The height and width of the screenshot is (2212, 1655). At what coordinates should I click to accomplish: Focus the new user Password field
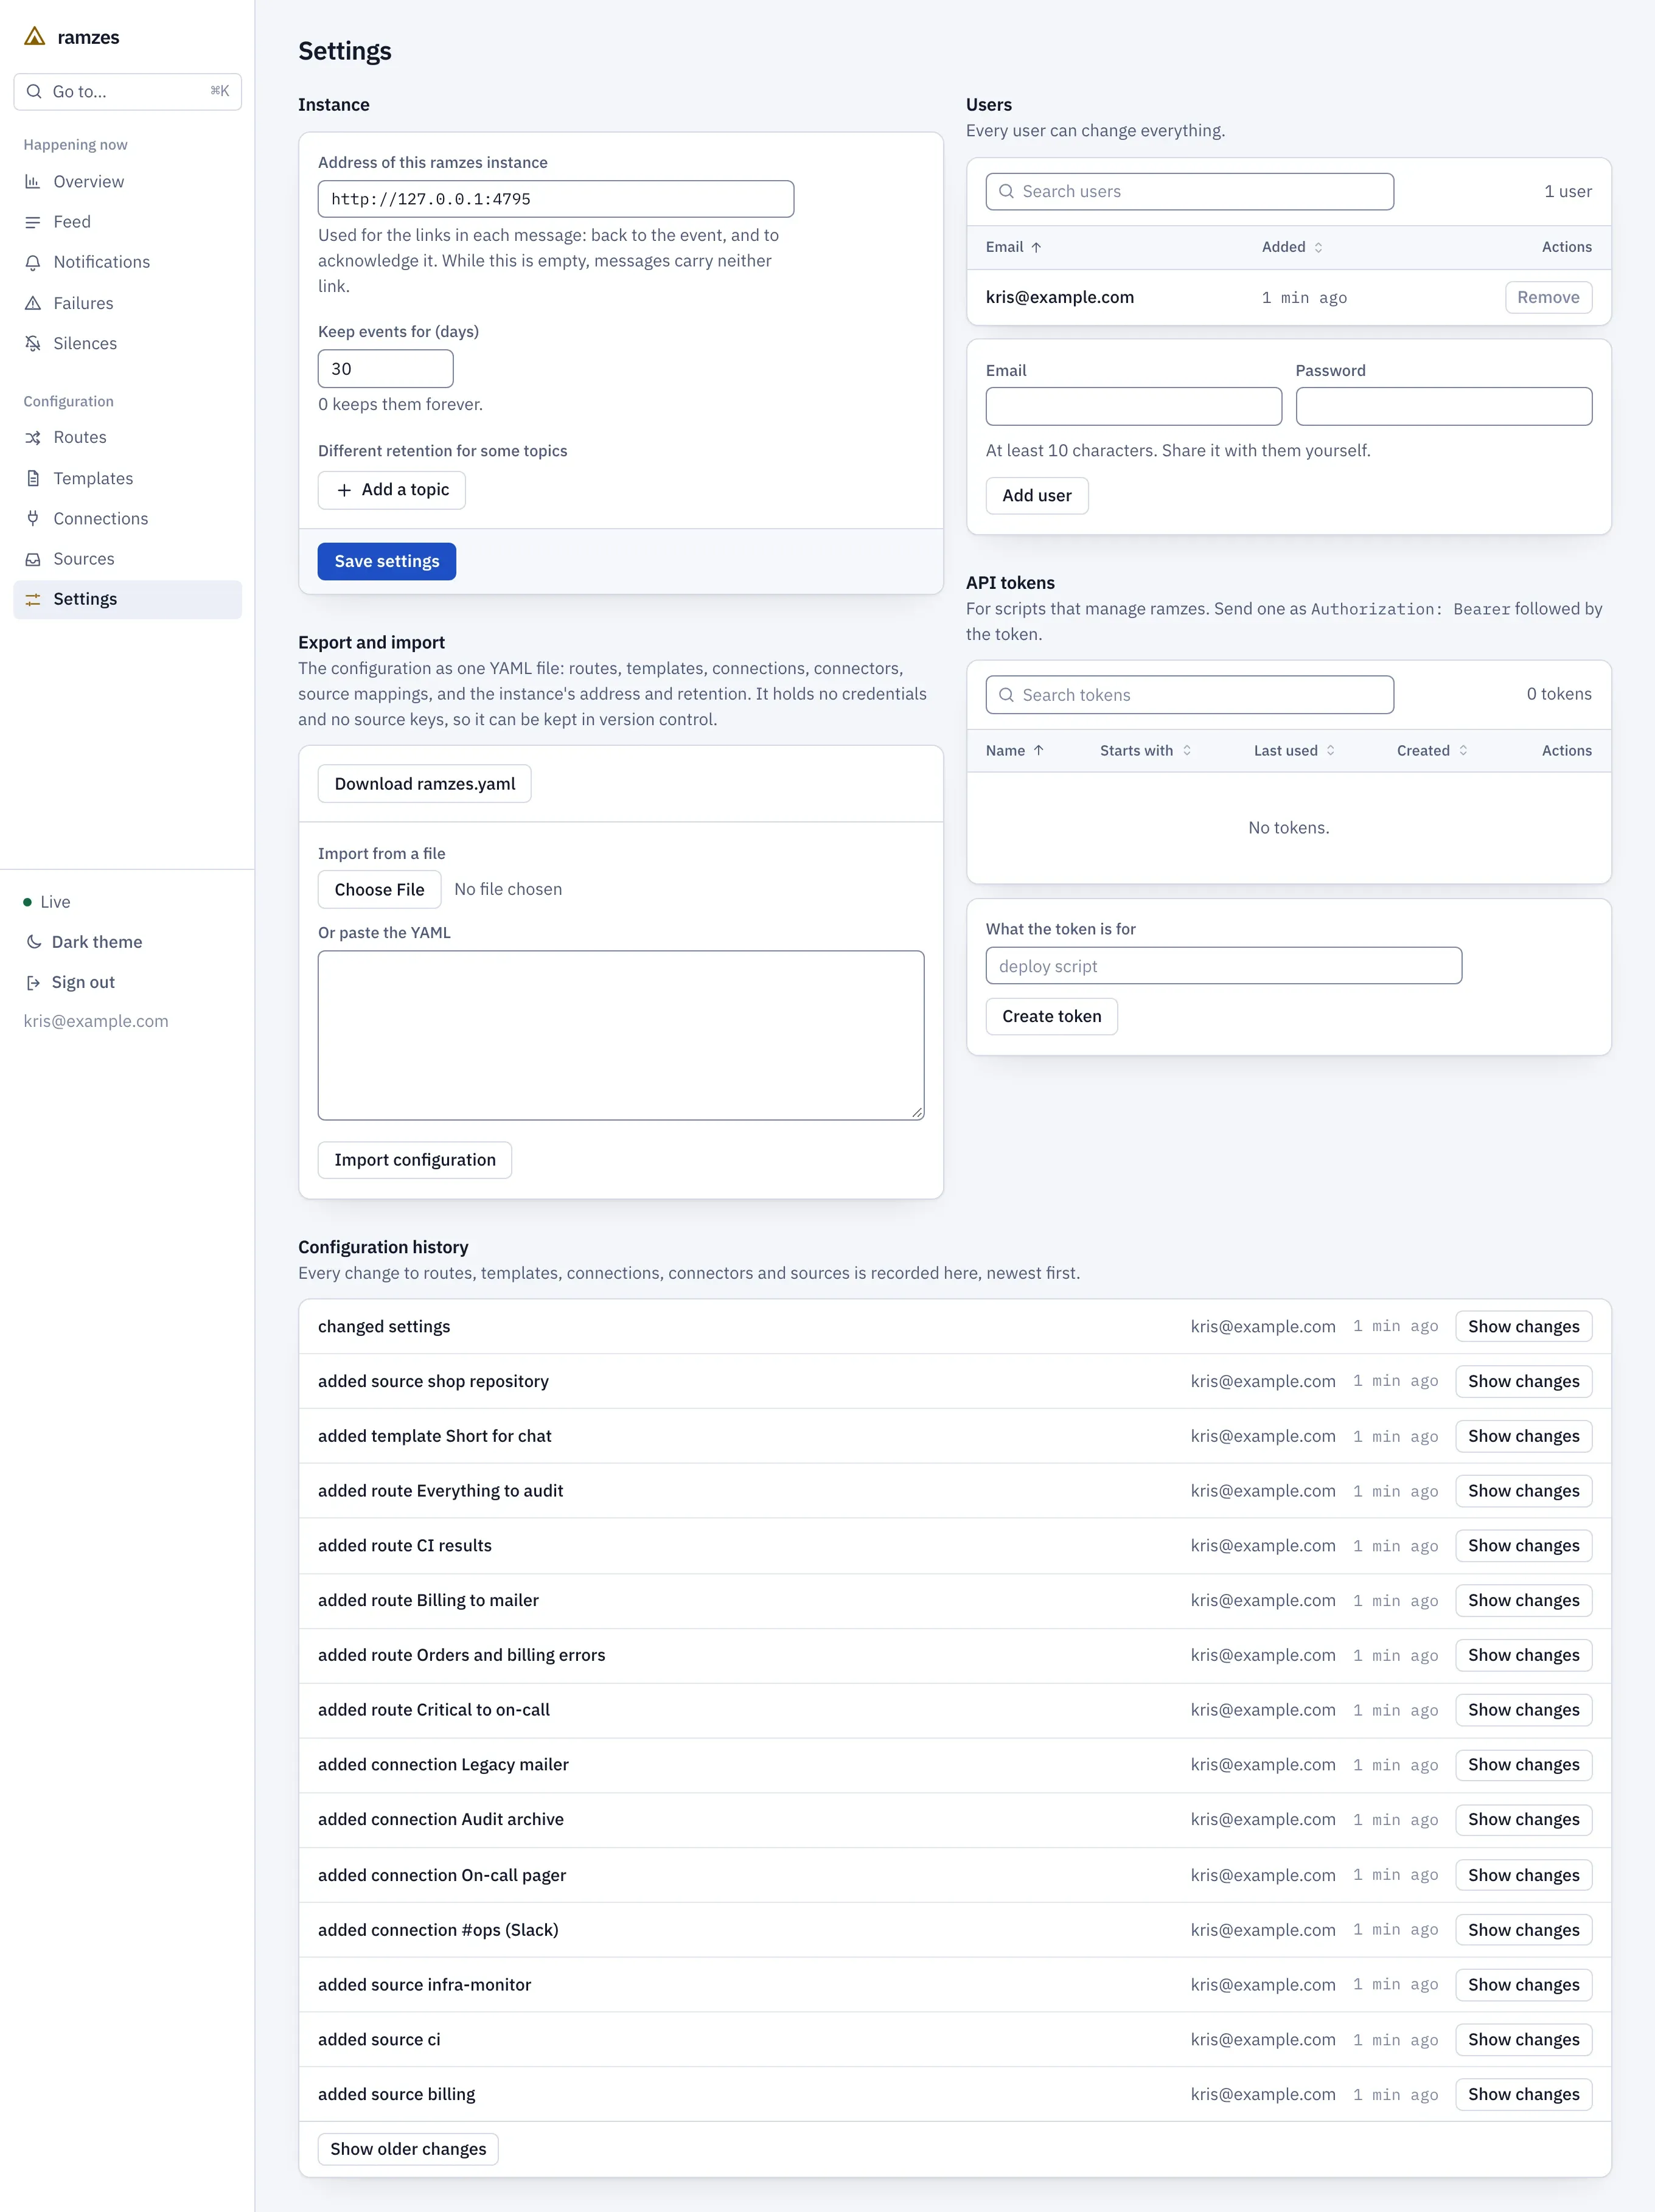1444,406
